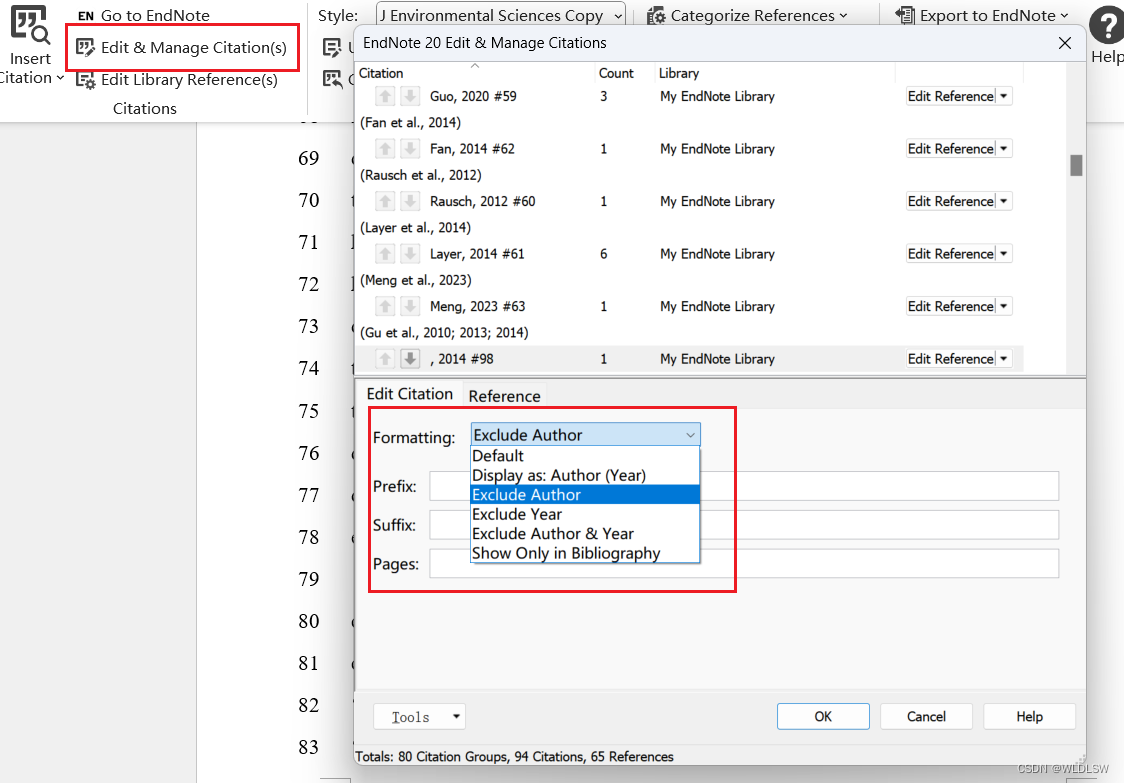Image resolution: width=1124 pixels, height=783 pixels.
Task: Open the Tools dropdown button
Action: [419, 716]
